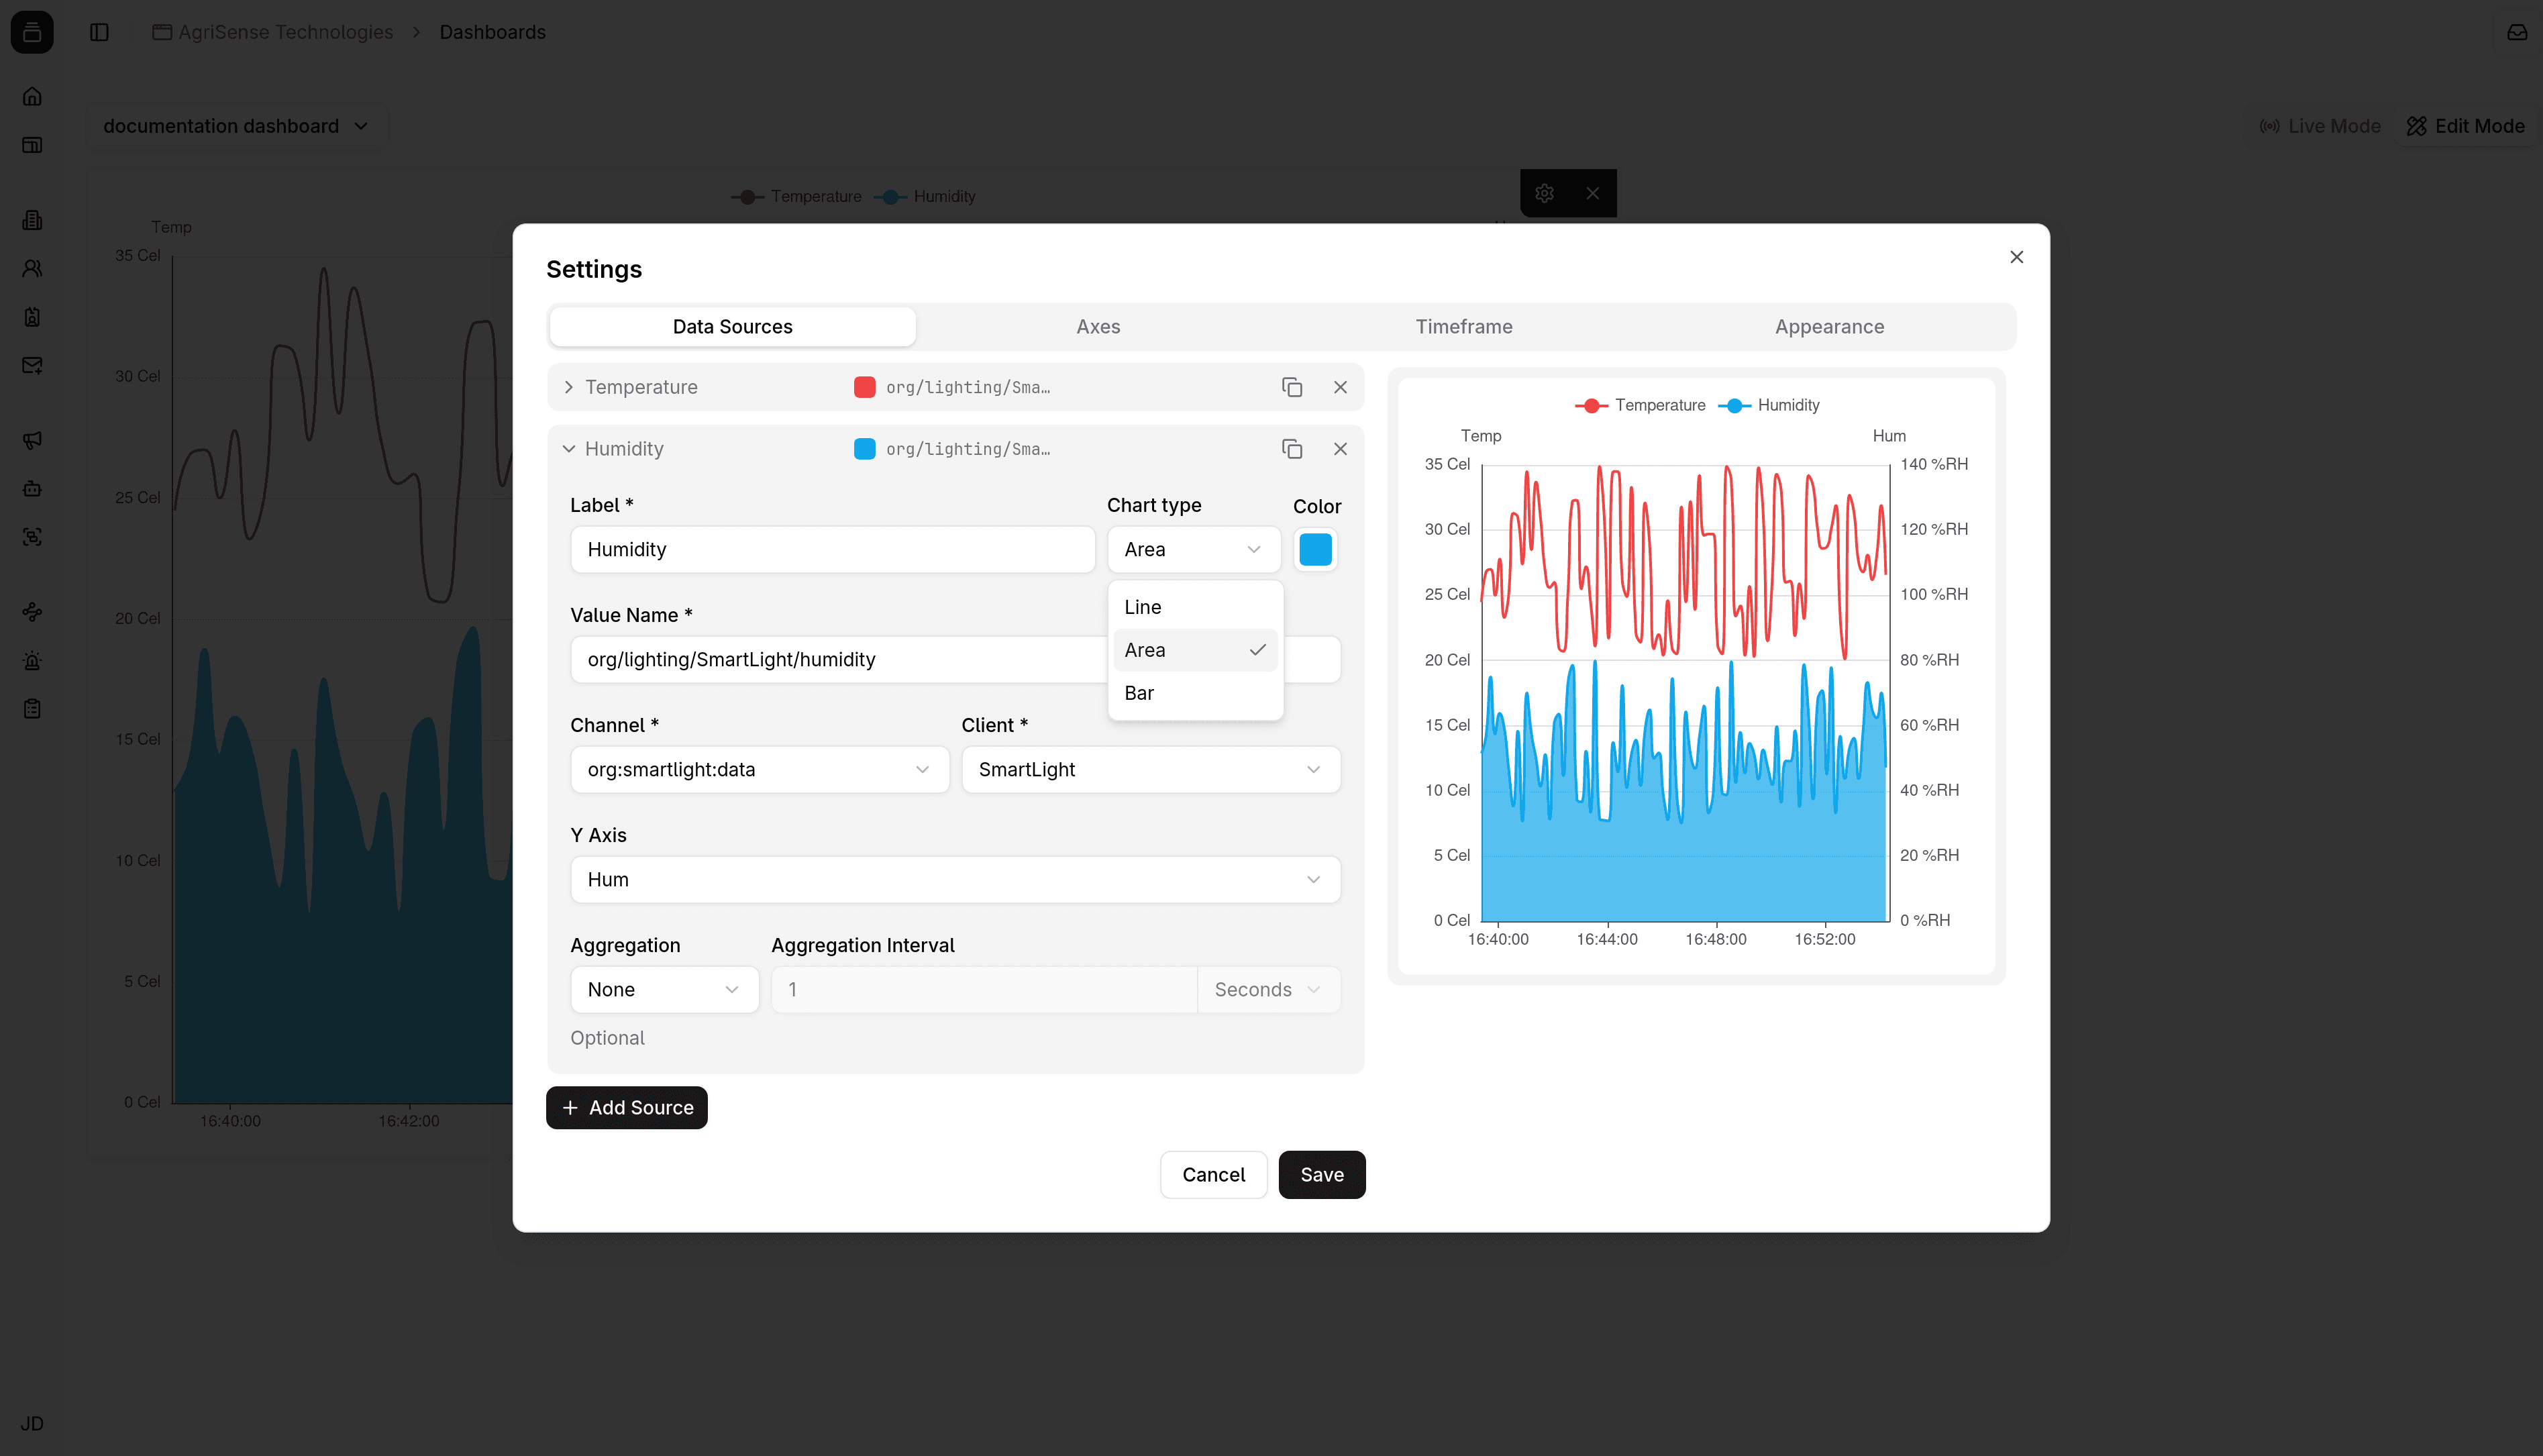Open the Dashboards panel icon in the sidebar
Screen dimensions: 2543x1456
point(31,144)
